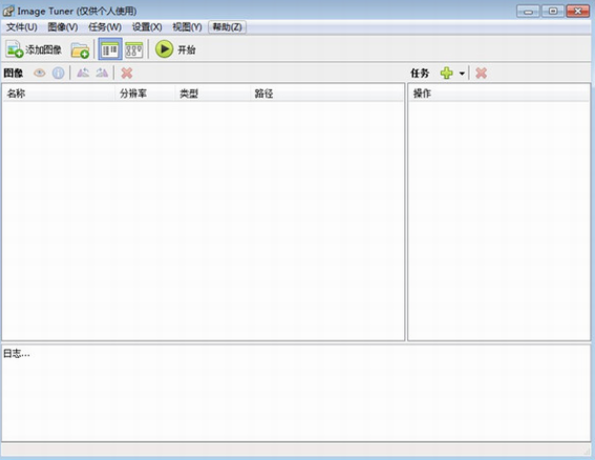The width and height of the screenshot is (595, 460).
Task: Click the 添加图像 (add image) button
Action: [33, 49]
